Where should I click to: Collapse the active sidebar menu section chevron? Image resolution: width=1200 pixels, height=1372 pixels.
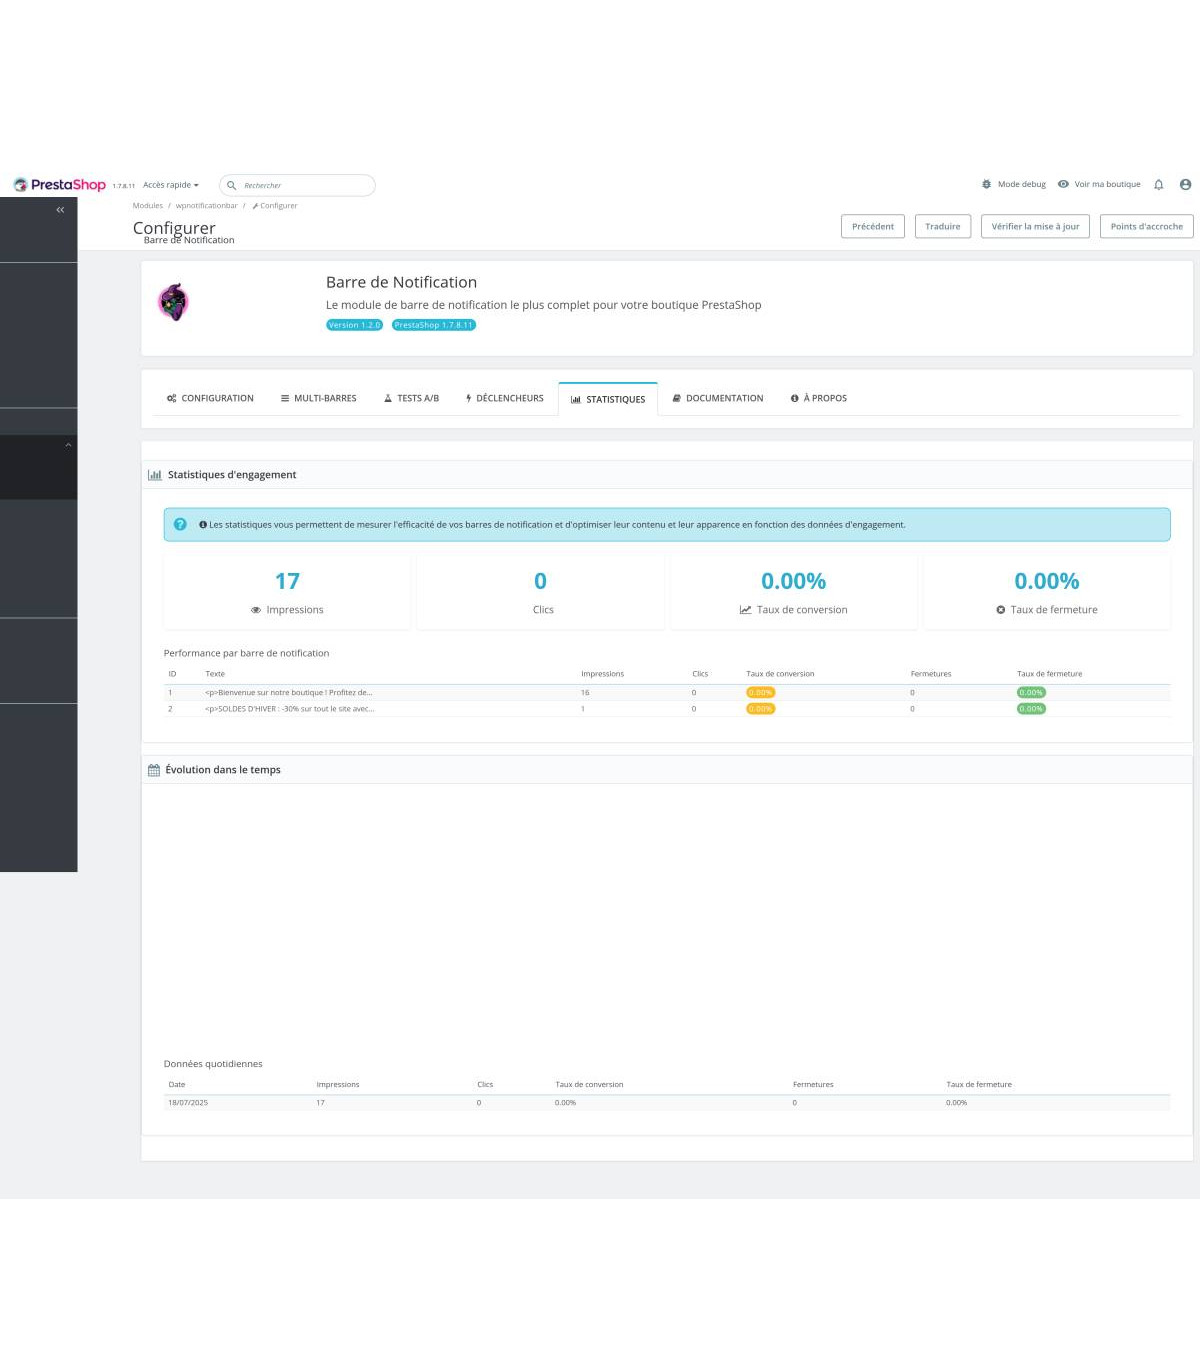point(68,445)
